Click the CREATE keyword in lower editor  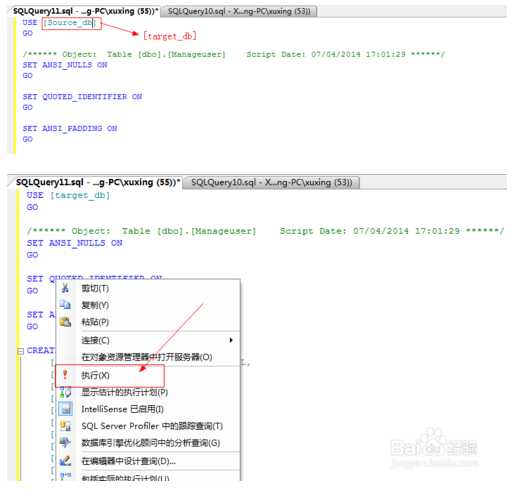41,350
